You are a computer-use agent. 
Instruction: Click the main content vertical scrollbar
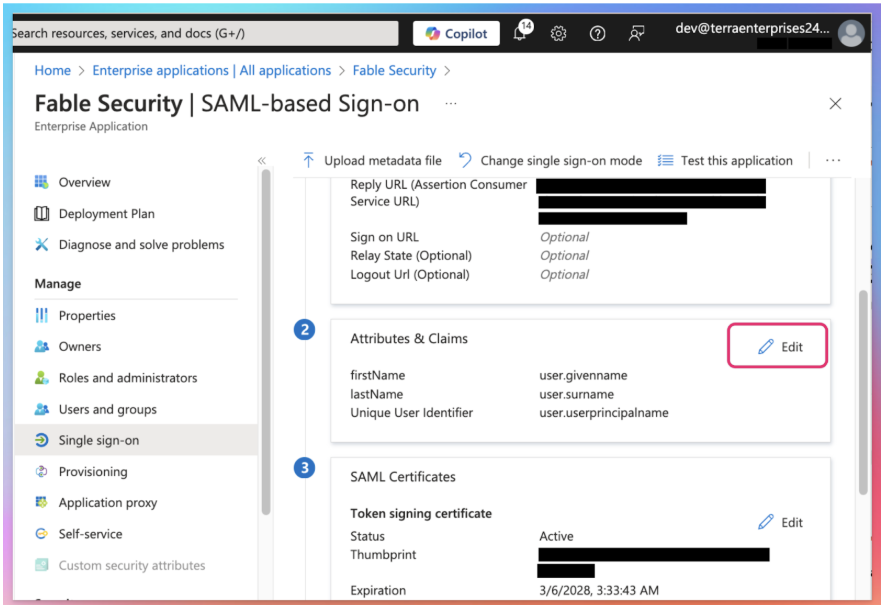863,393
